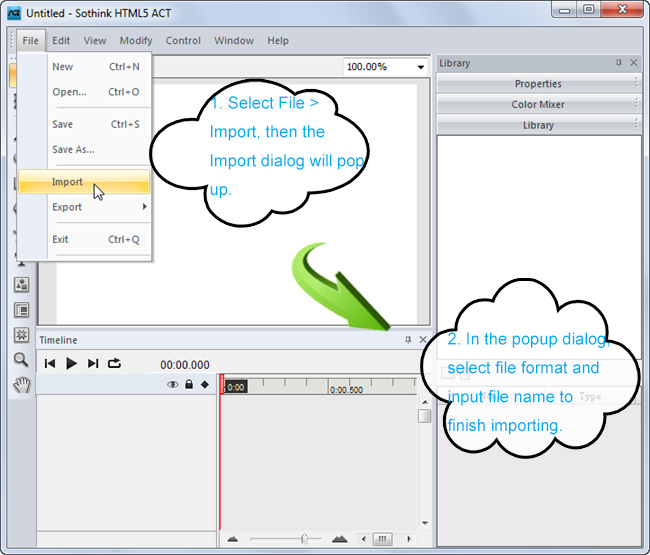Click the timeline horizontal scrollbar thumb
The image size is (650, 555).
(382, 539)
